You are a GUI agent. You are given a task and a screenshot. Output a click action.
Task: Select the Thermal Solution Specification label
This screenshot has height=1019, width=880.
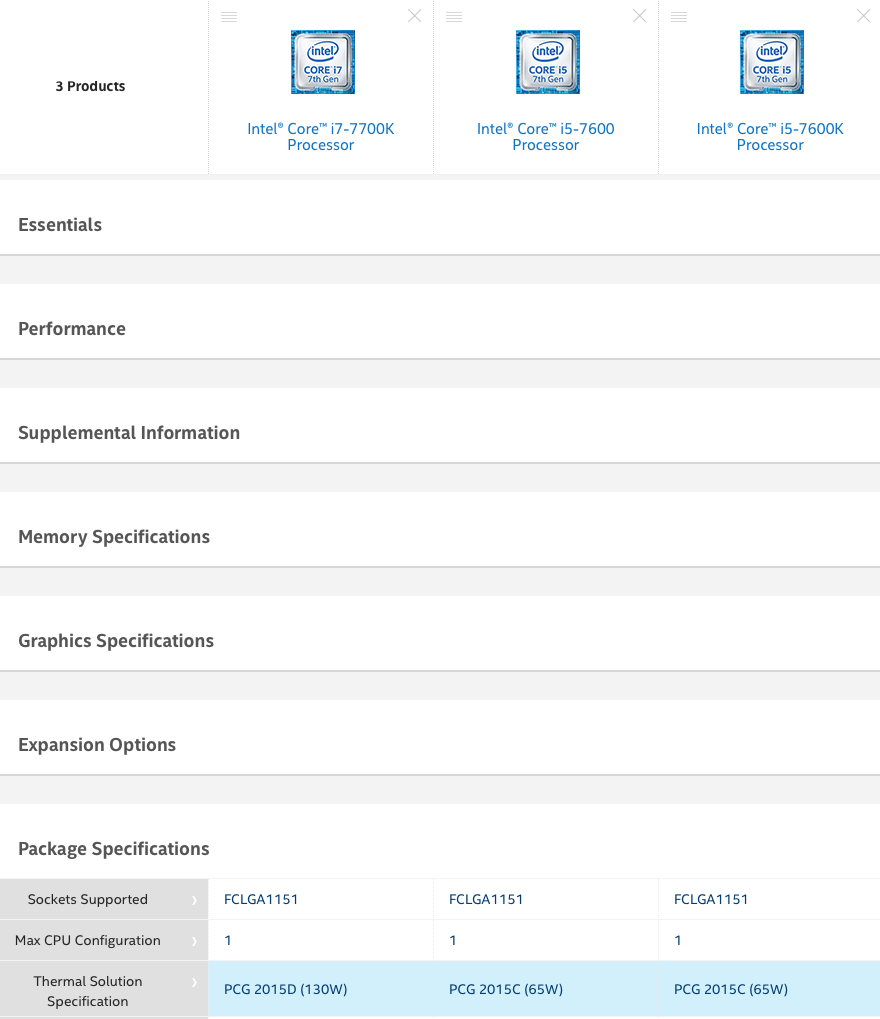[88, 991]
